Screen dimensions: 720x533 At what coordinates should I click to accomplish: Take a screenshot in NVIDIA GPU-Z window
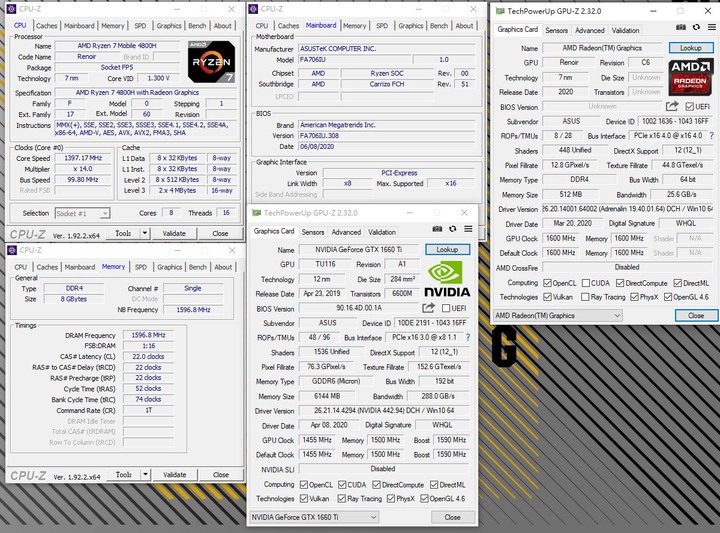[x=437, y=229]
